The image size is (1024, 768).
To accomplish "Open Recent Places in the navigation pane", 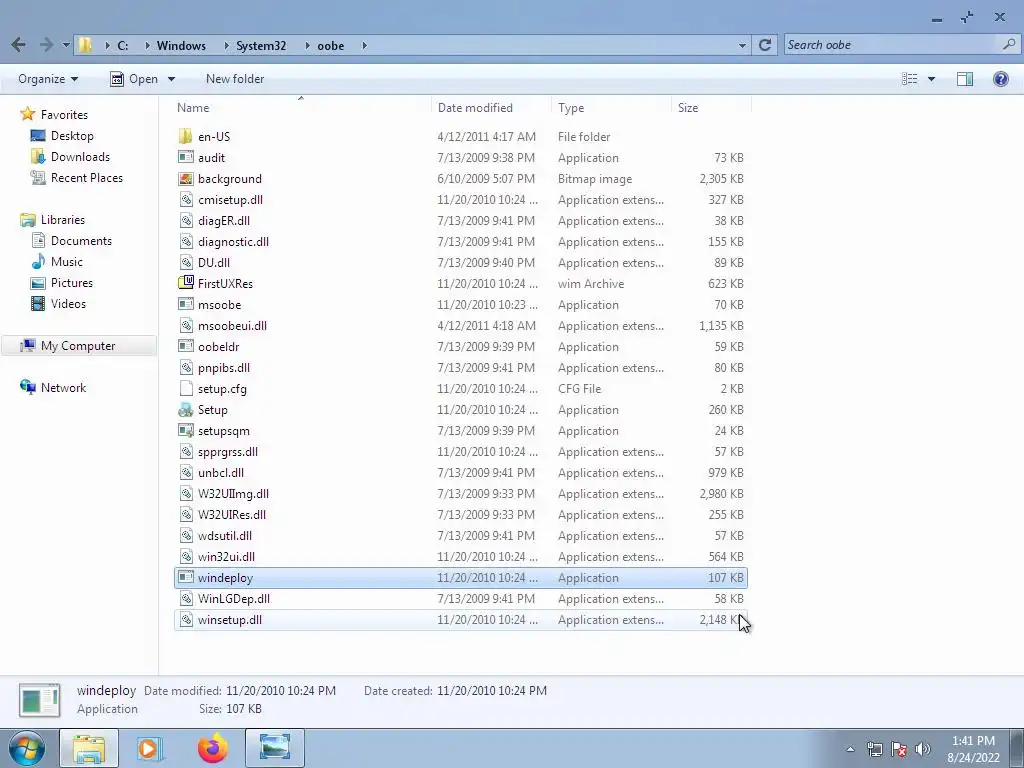I will tap(87, 178).
